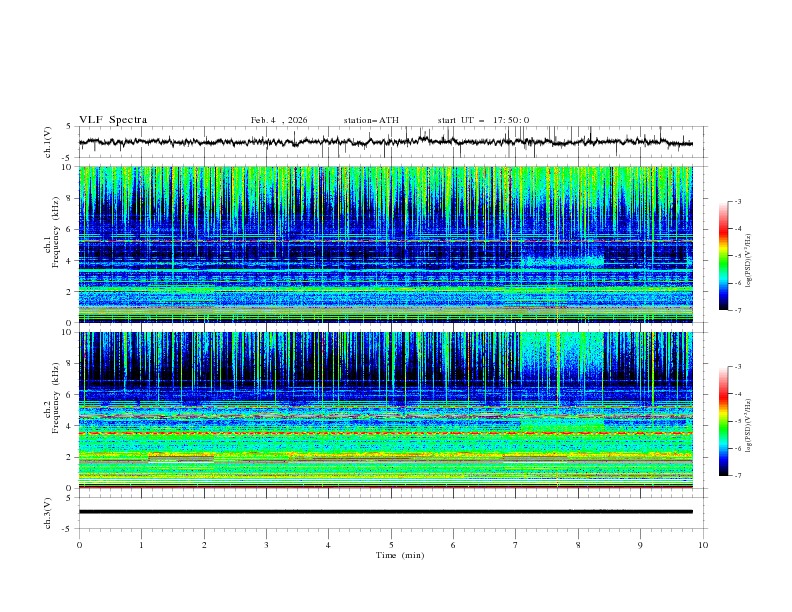
Task: Click time axis tick label "4"
Action: point(328,545)
